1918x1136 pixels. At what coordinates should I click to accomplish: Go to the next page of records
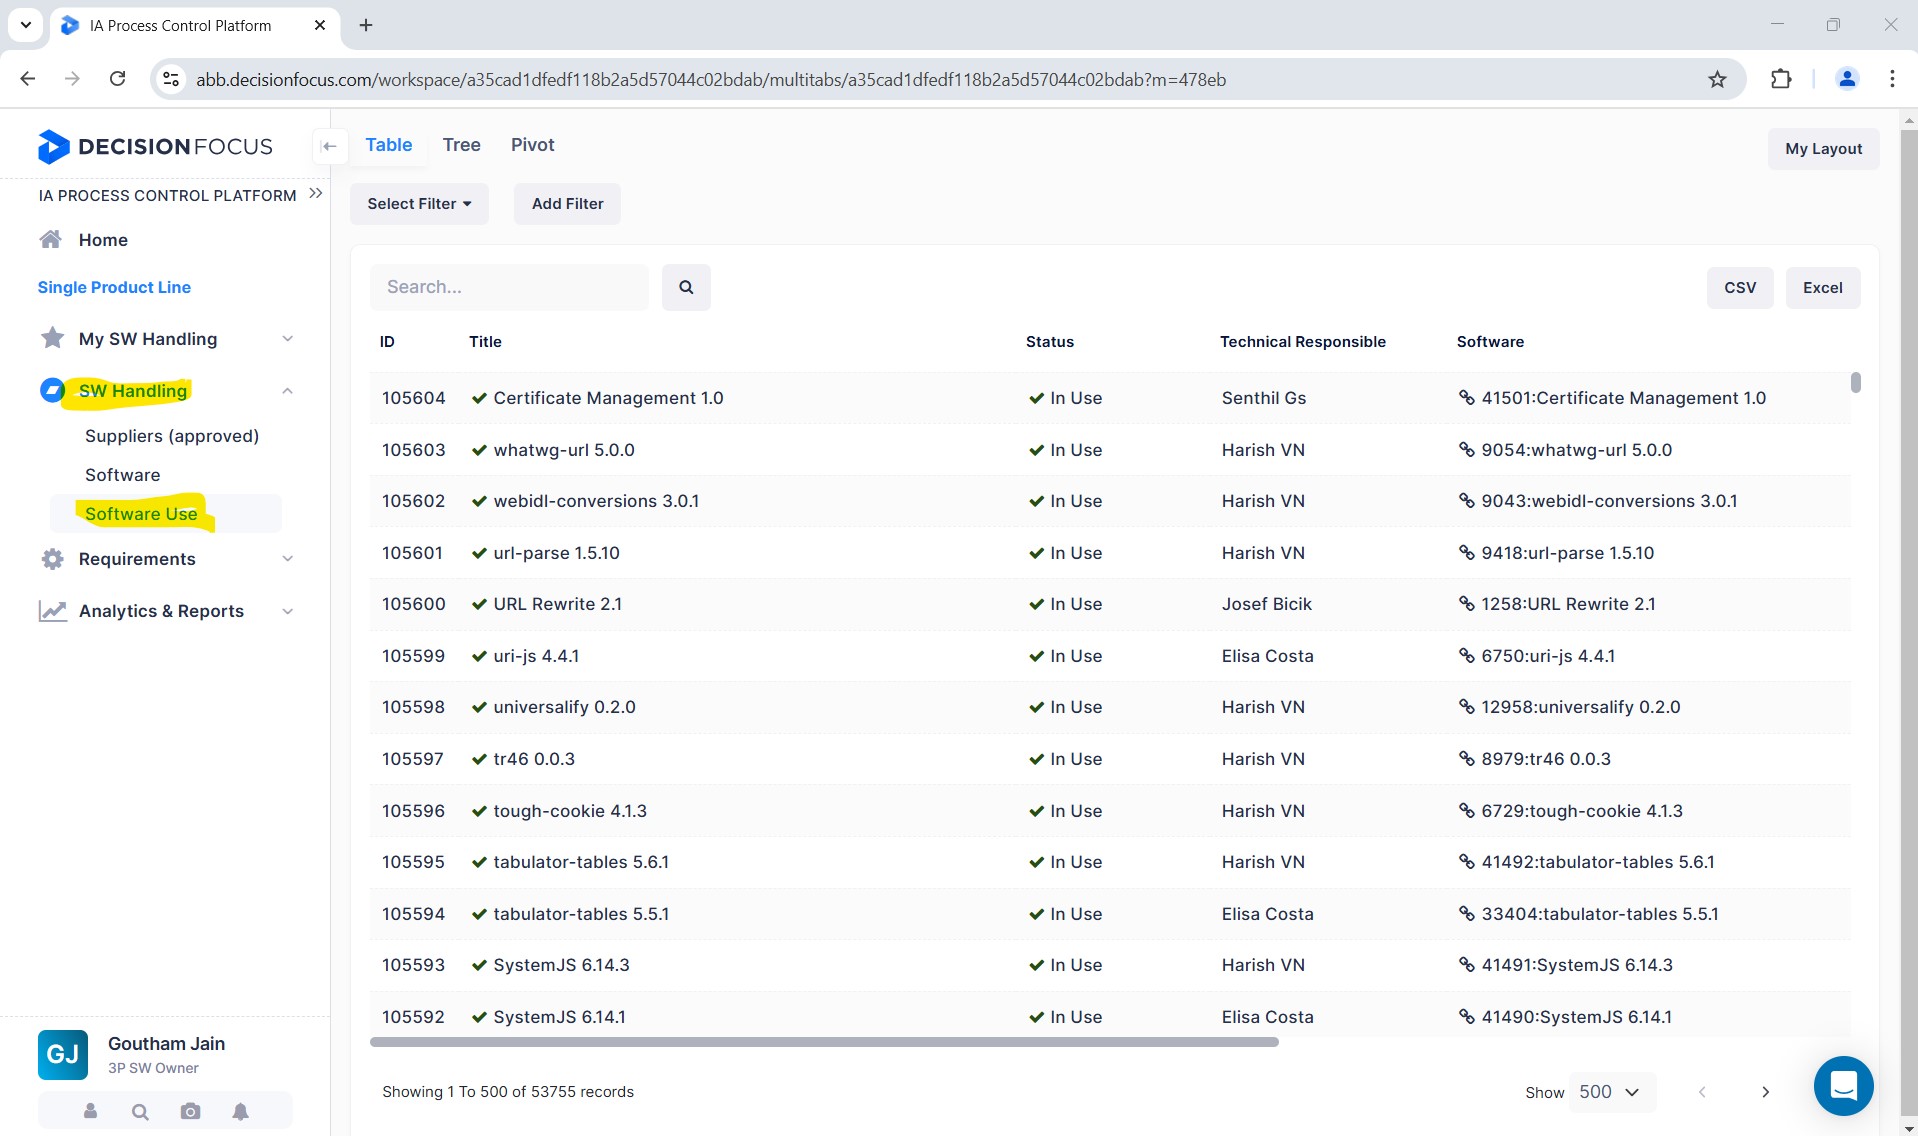(1765, 1092)
